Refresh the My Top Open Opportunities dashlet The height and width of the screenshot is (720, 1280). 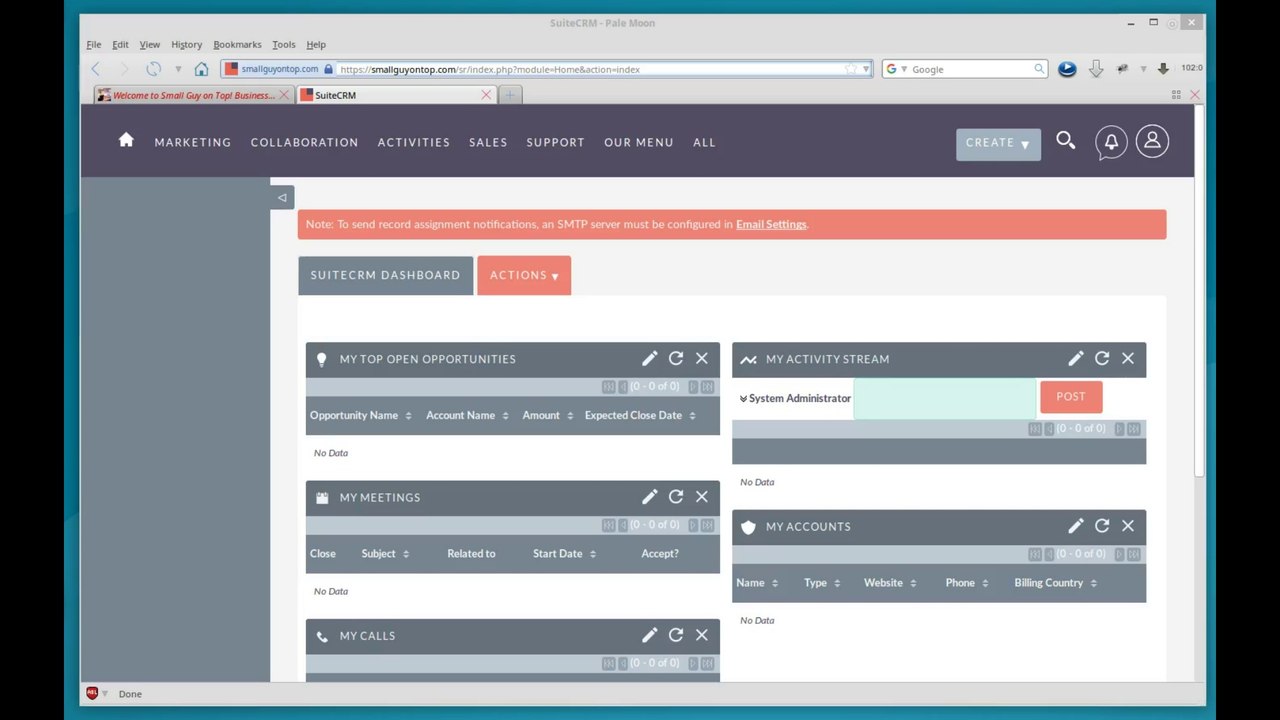tap(676, 358)
